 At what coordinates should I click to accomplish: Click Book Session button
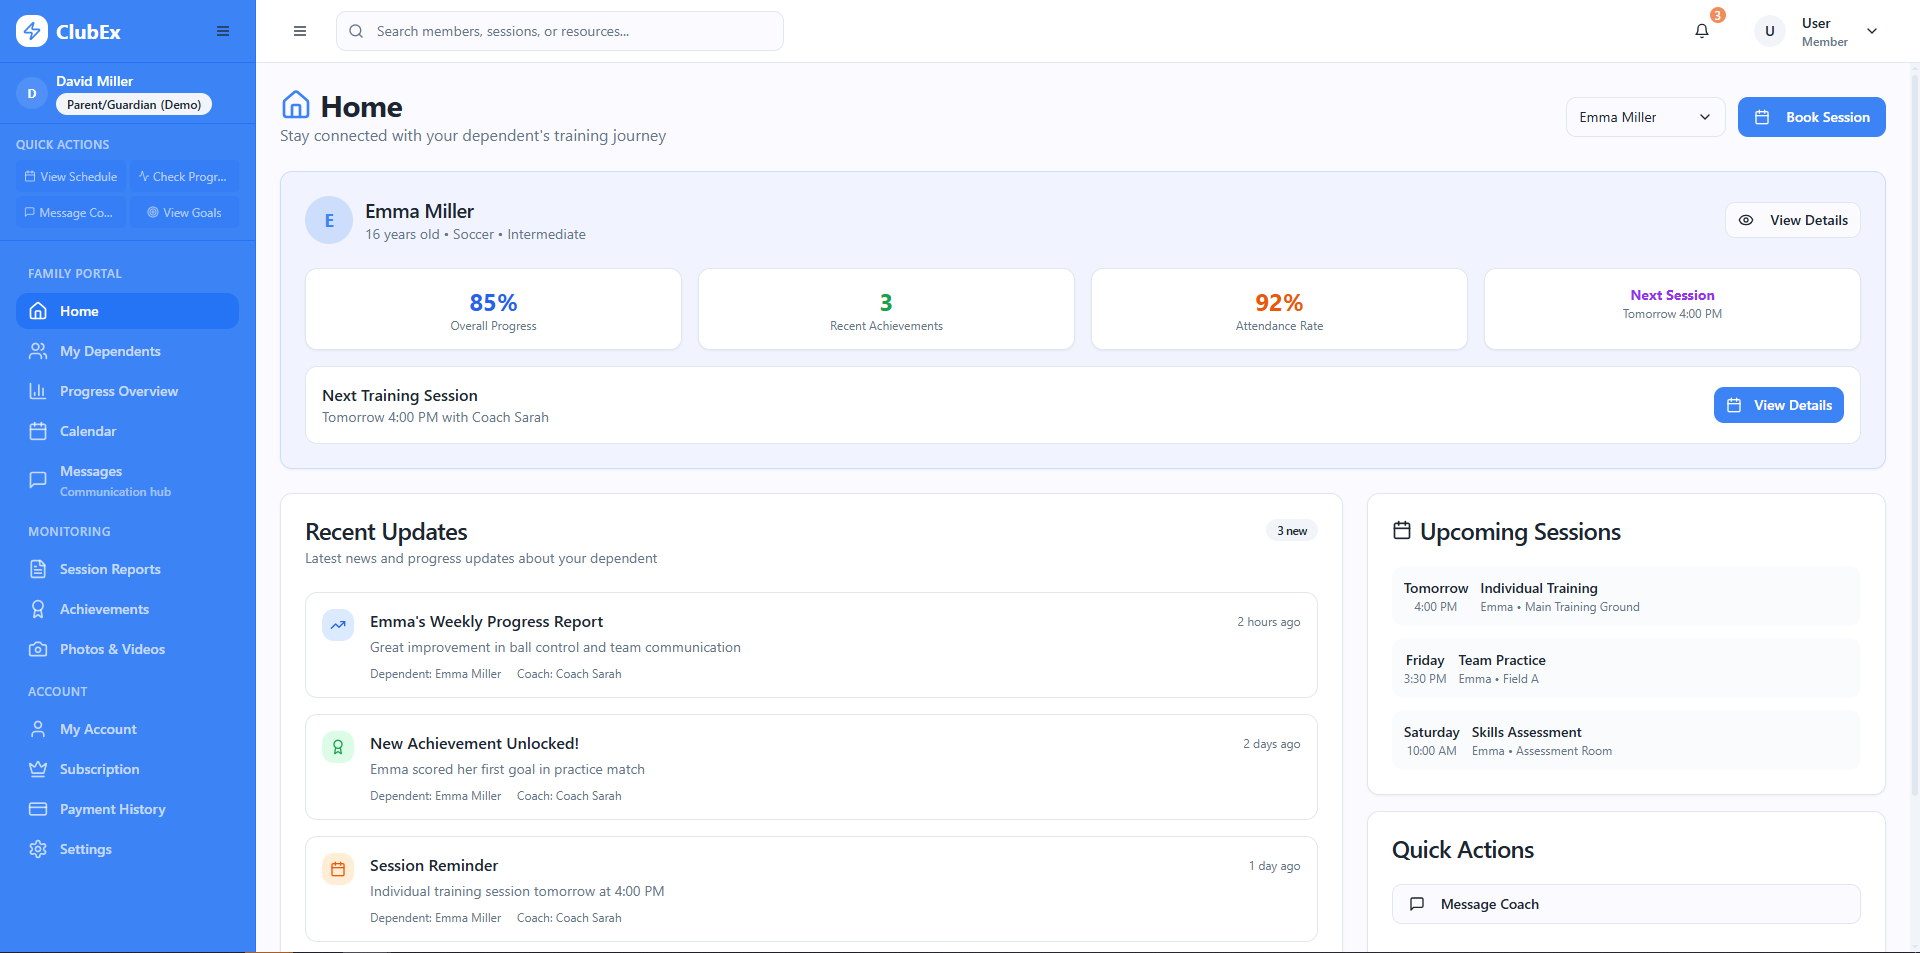pos(1811,117)
